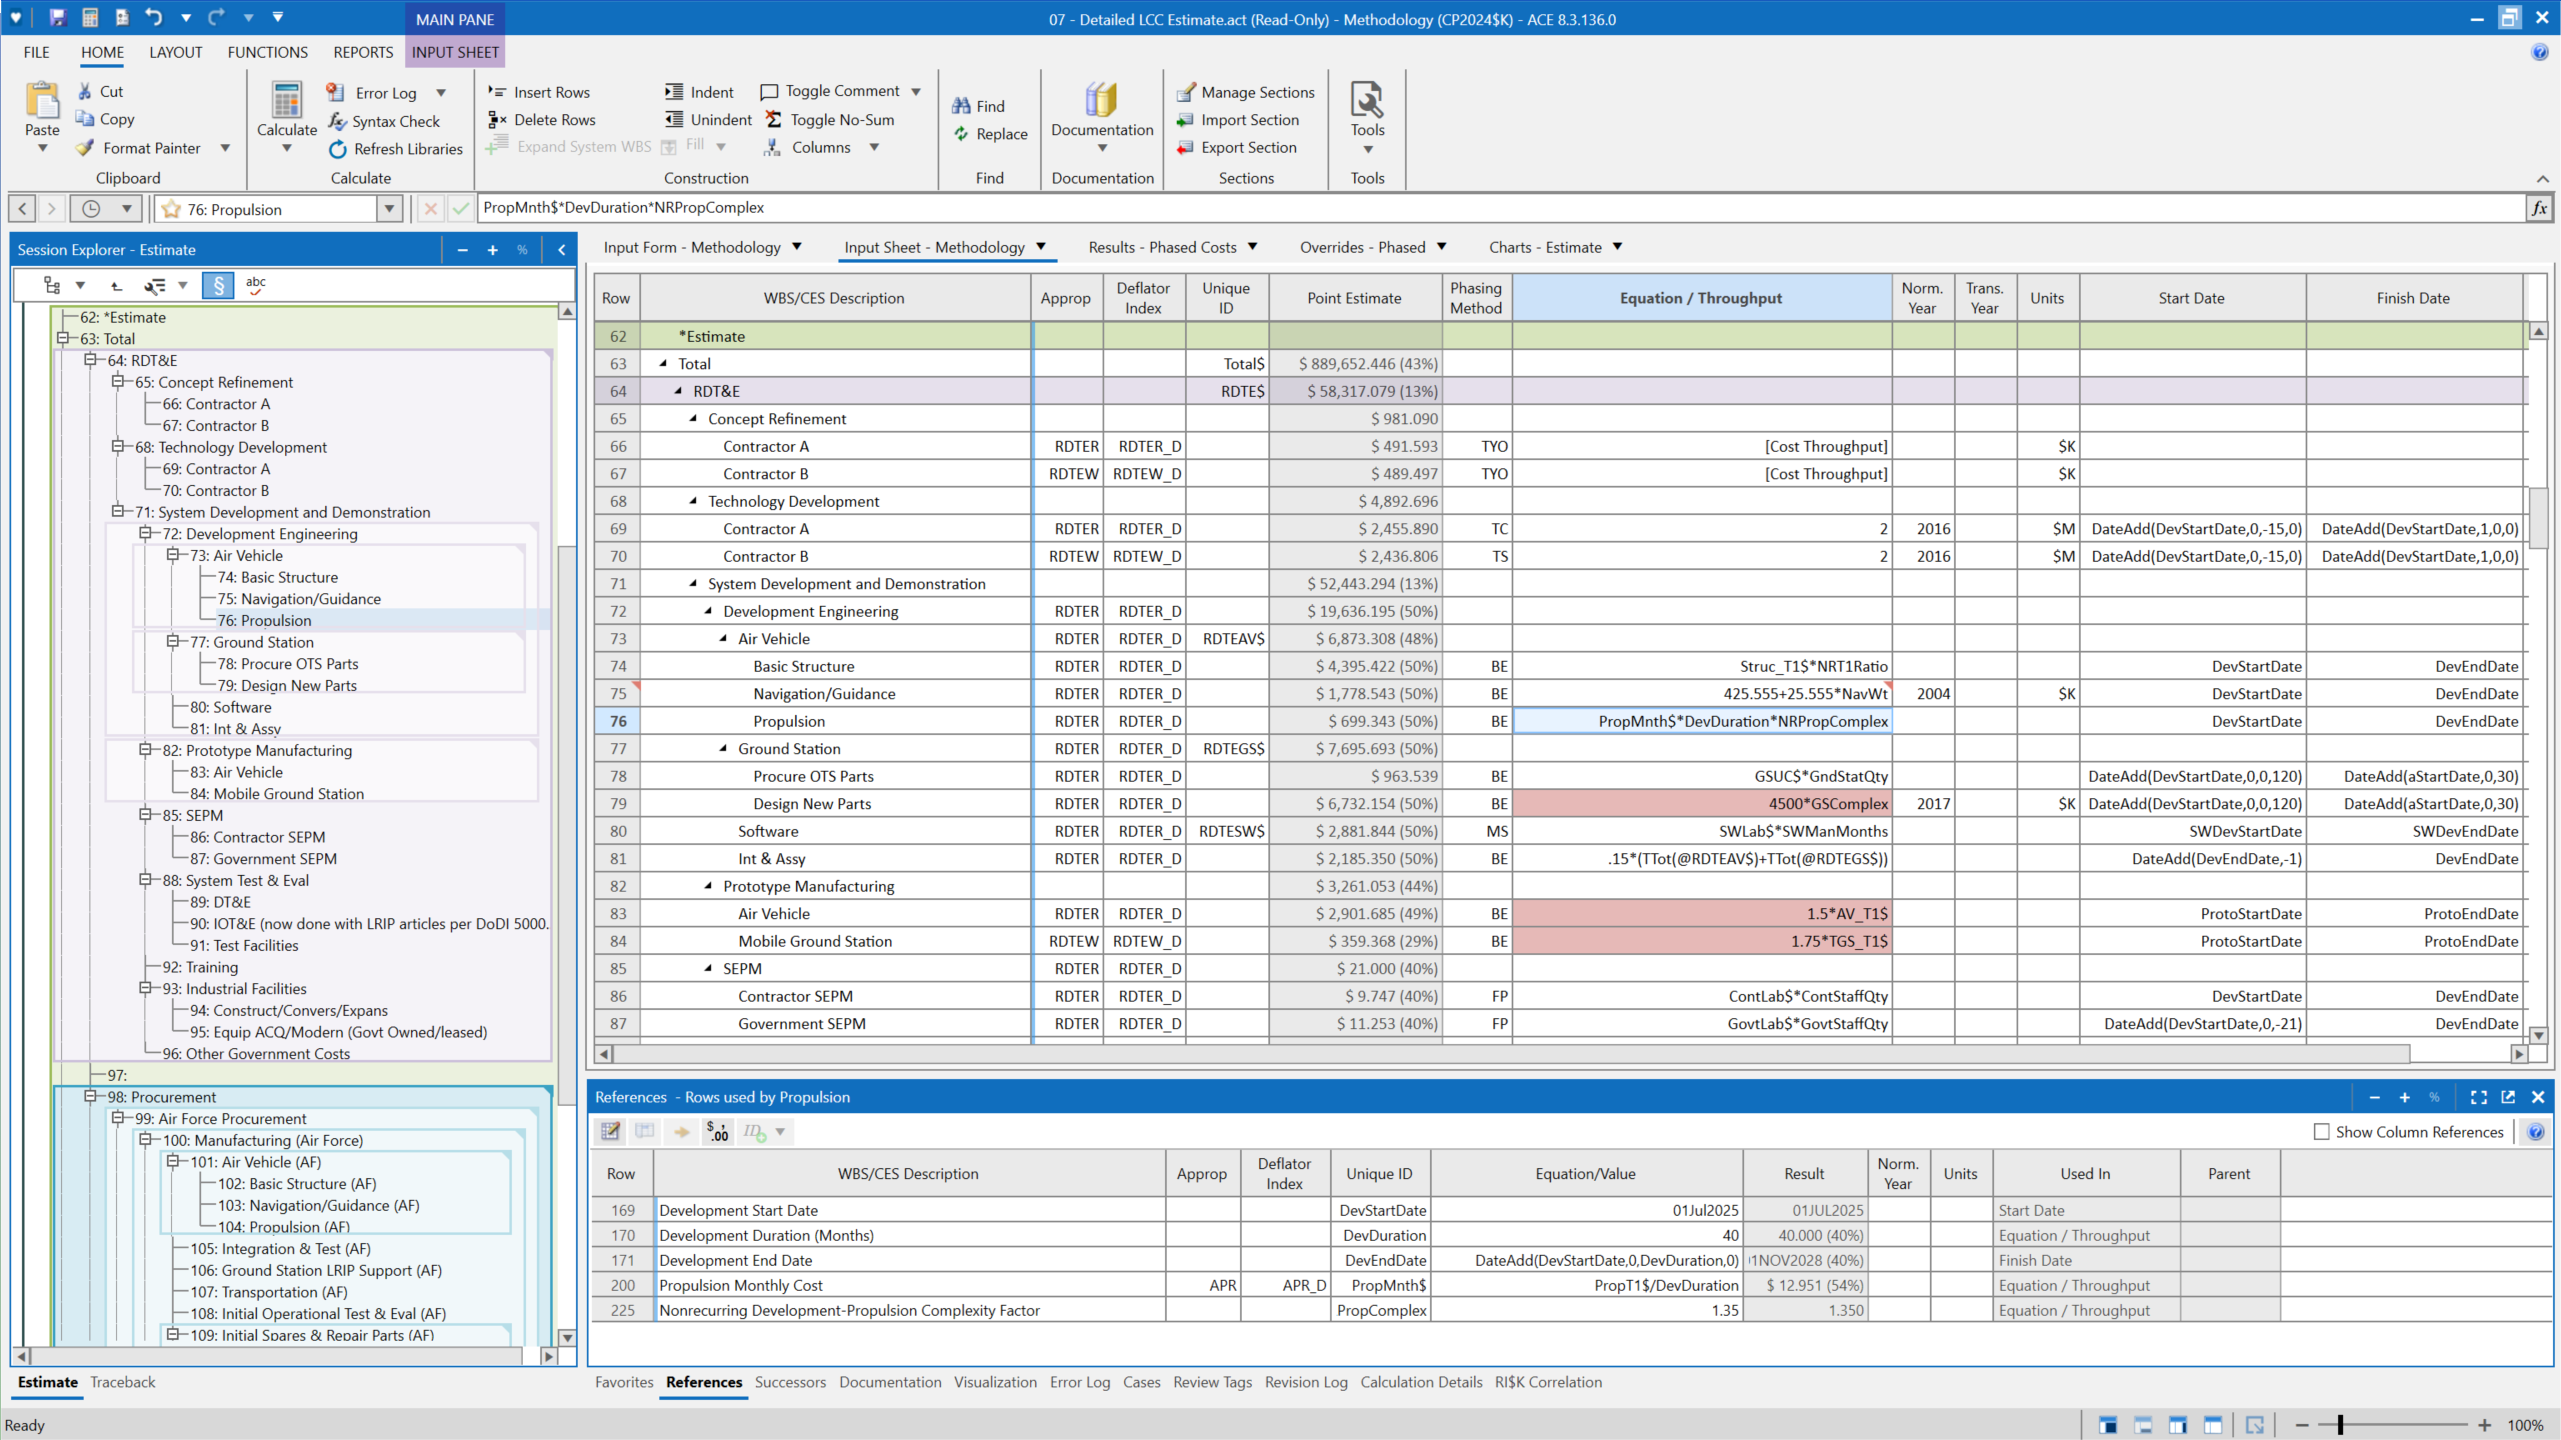Enable Show Column References checkbox
The image size is (2561, 1440).
pos(2322,1132)
